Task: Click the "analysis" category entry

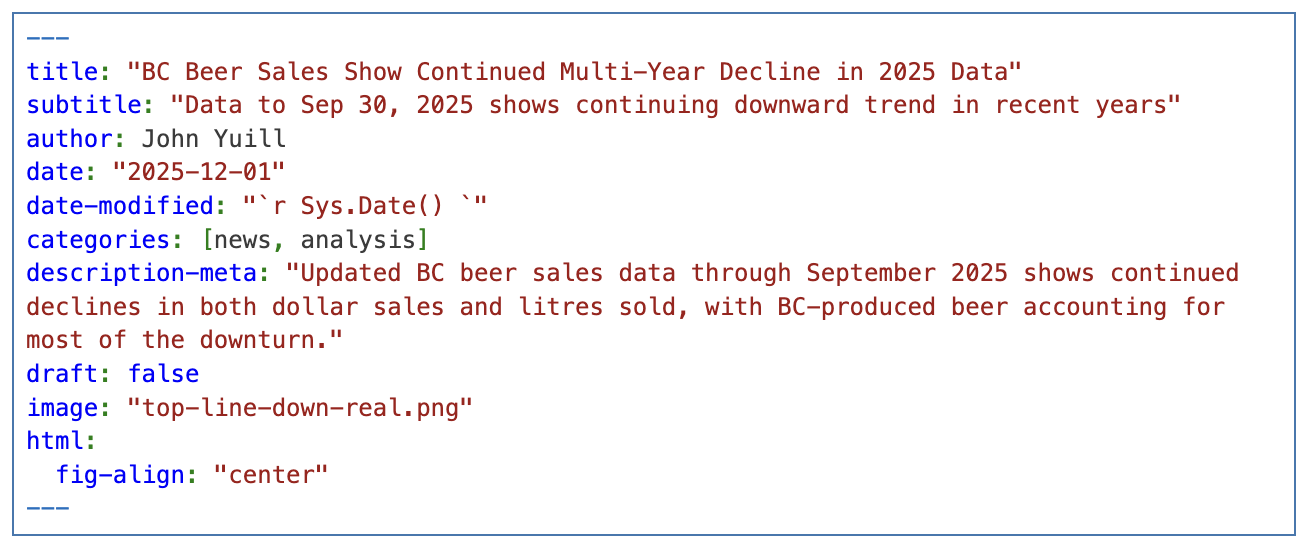Action: (358, 240)
